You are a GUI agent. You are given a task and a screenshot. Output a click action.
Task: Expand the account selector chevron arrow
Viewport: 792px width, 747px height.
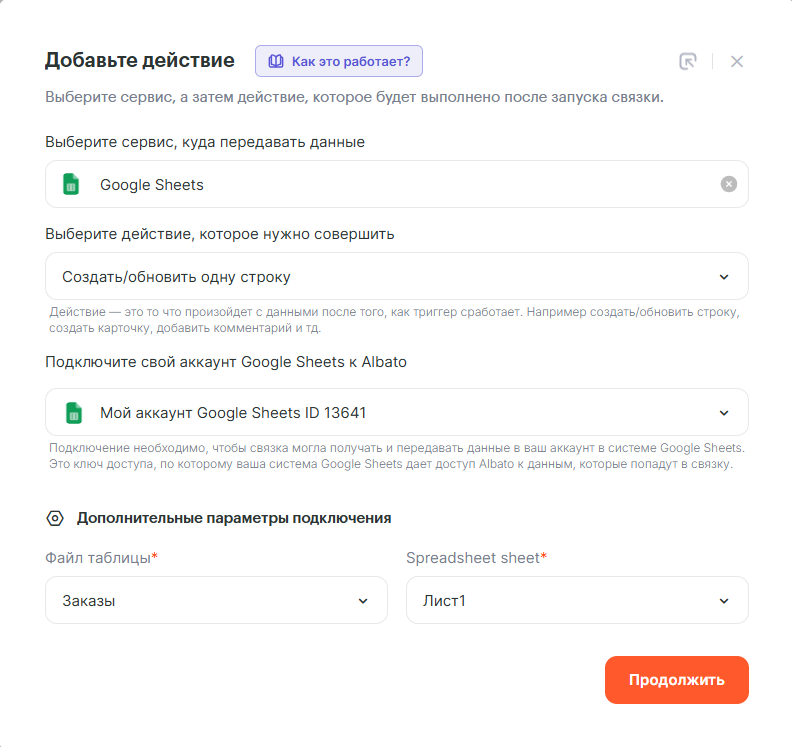click(724, 413)
